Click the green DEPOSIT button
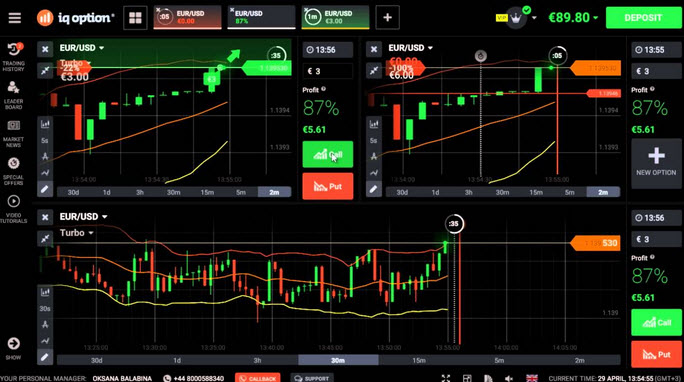Viewport: 684px width, 382px height. pos(643,18)
